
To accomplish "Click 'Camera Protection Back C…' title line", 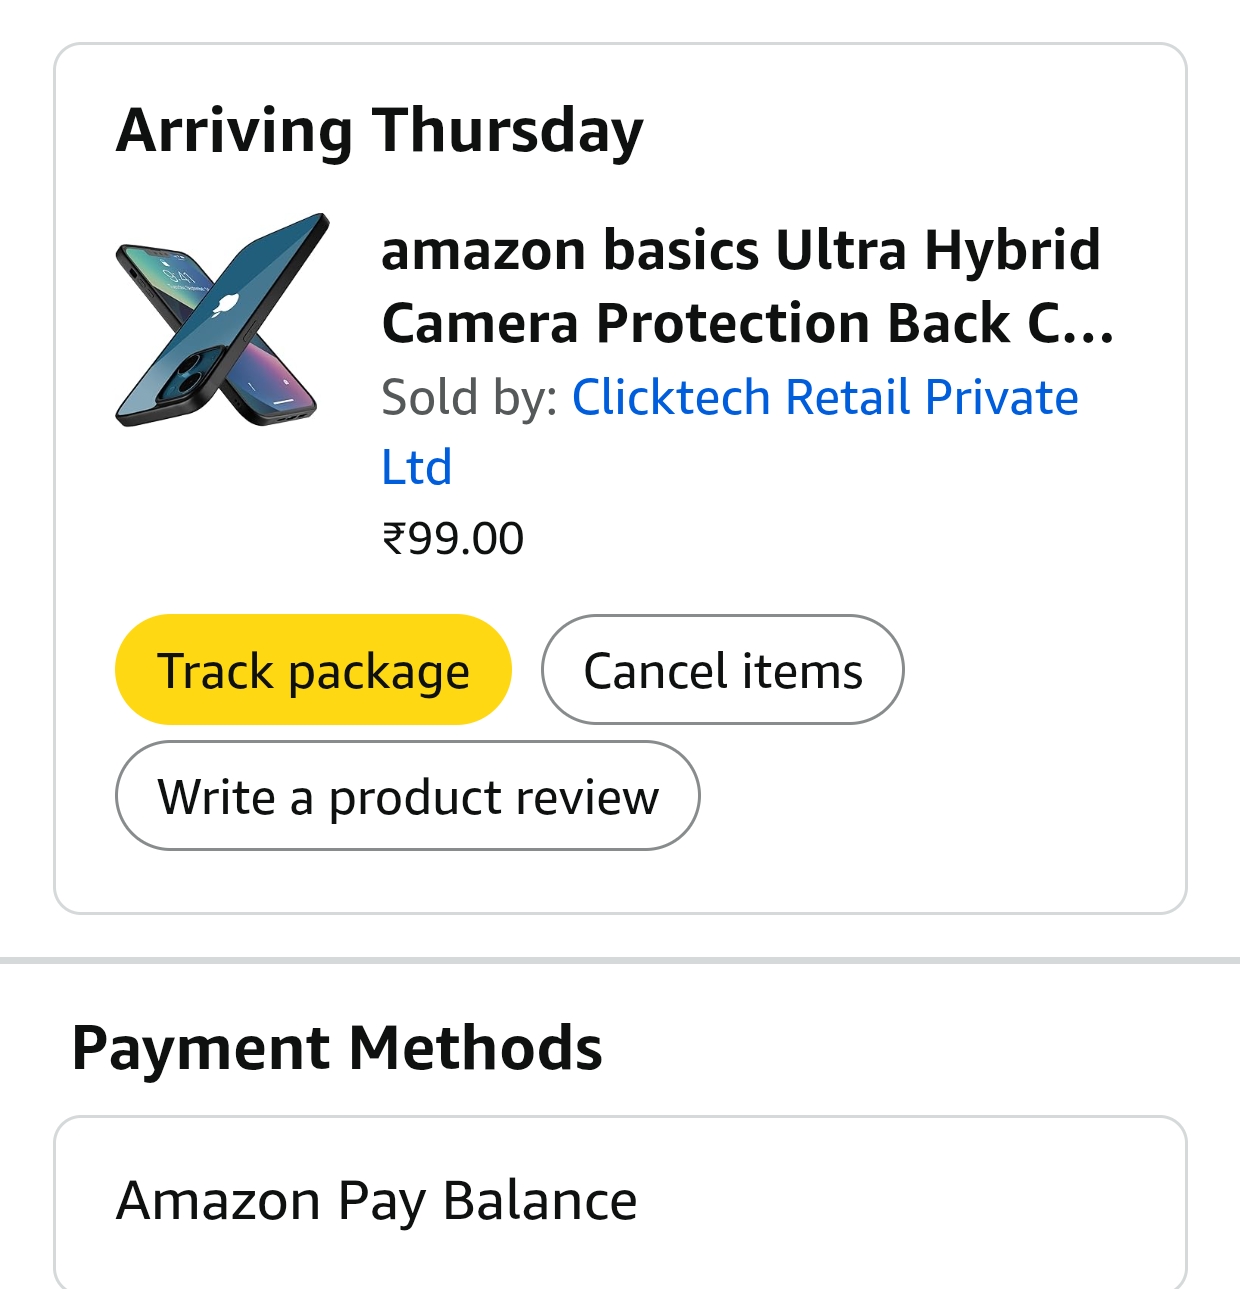I will (x=746, y=323).
